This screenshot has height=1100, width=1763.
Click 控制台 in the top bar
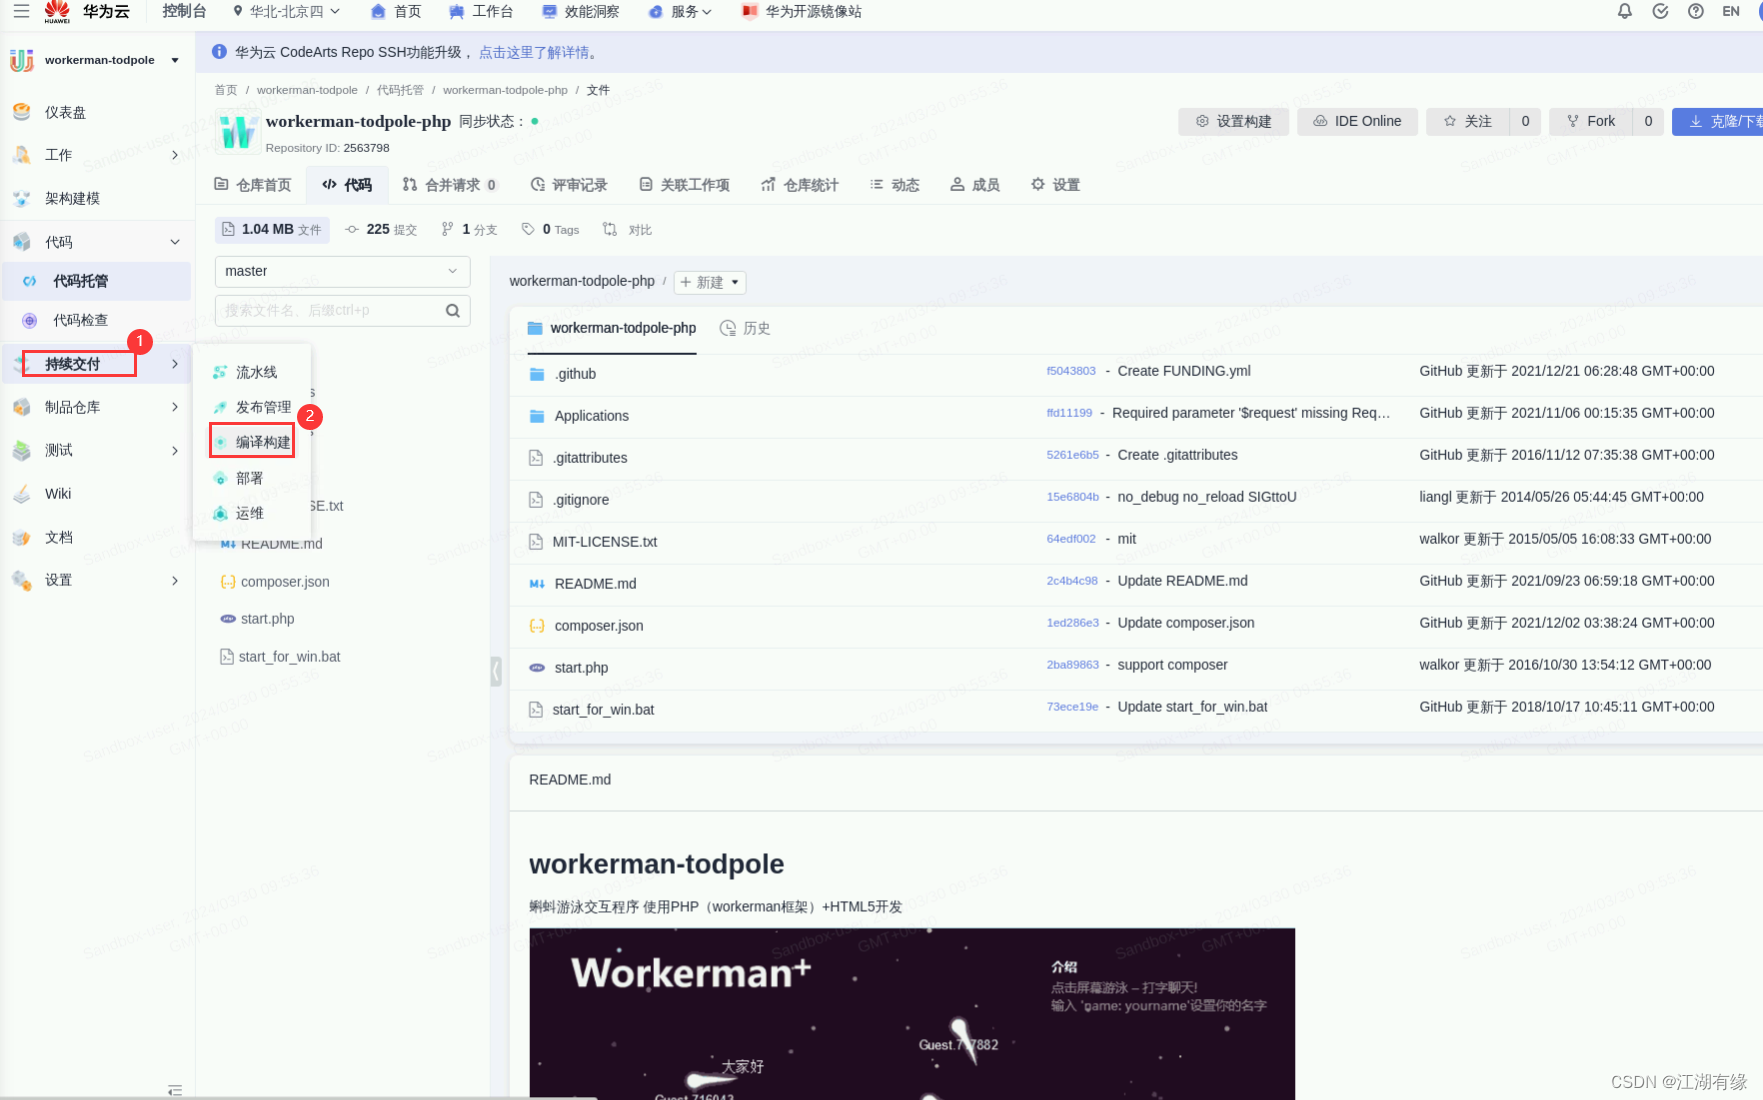184,11
